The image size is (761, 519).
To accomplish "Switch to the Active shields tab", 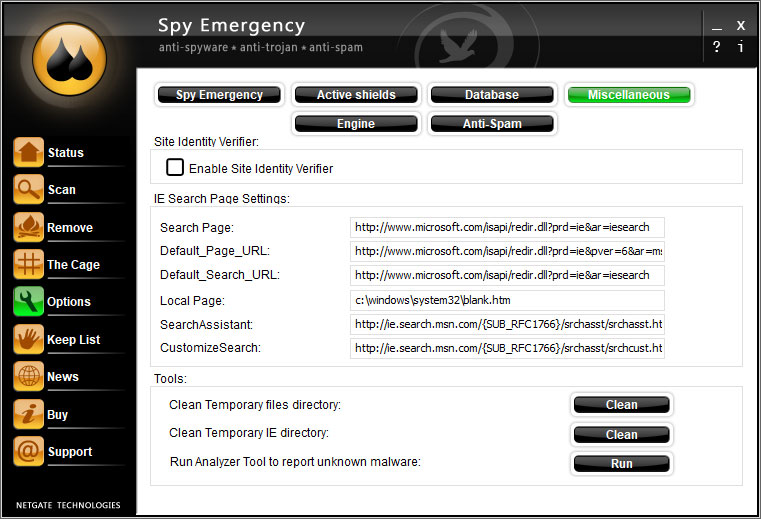I will (356, 95).
